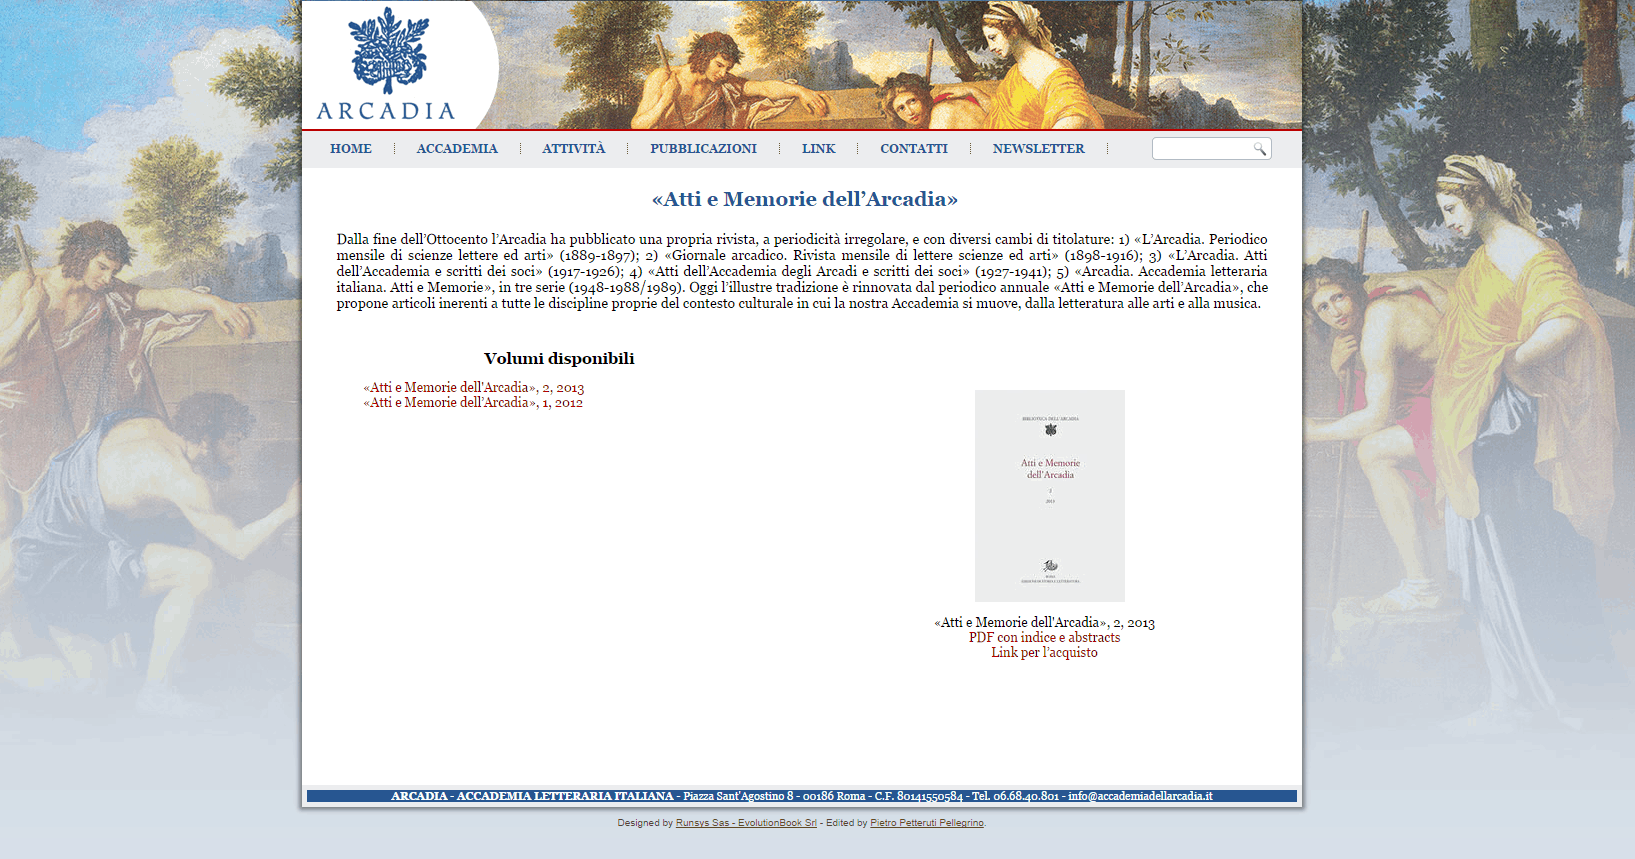The width and height of the screenshot is (1635, 859).
Task: Open the LINK menu item
Action: pos(818,148)
